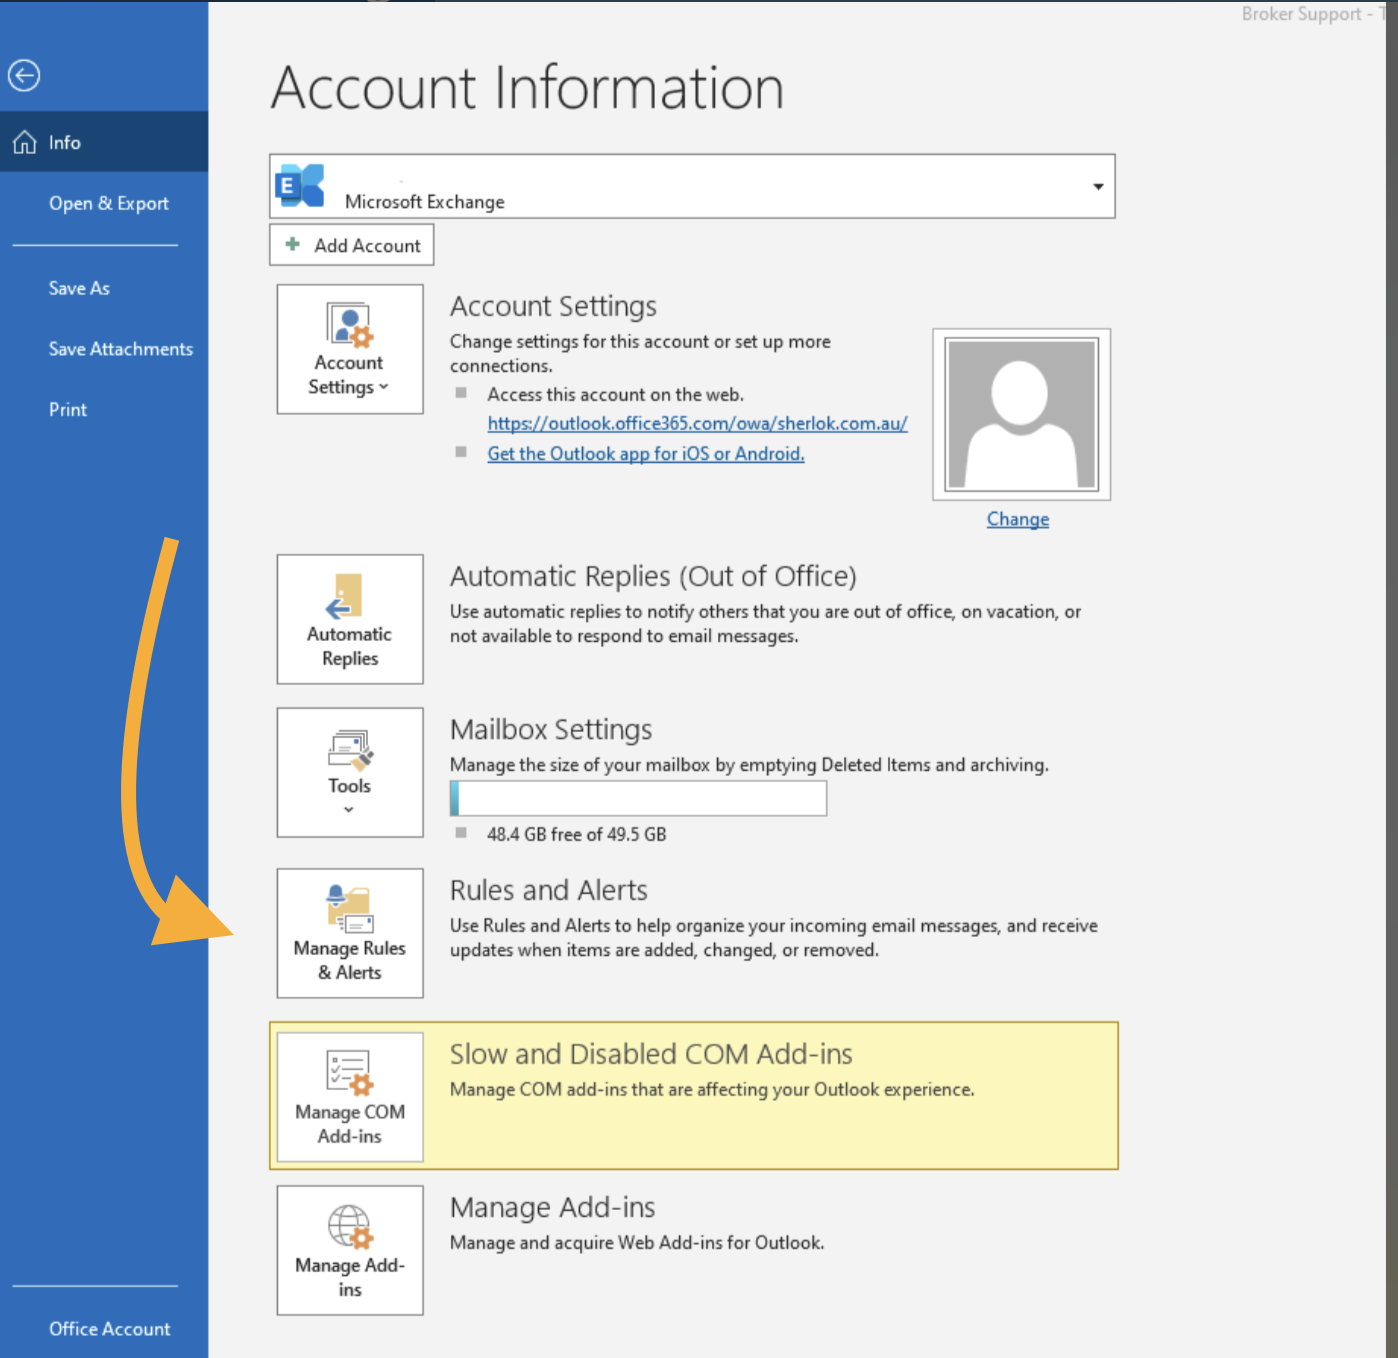Click the Add Account button
Viewport: 1398px width, 1358px height.
[x=351, y=245]
